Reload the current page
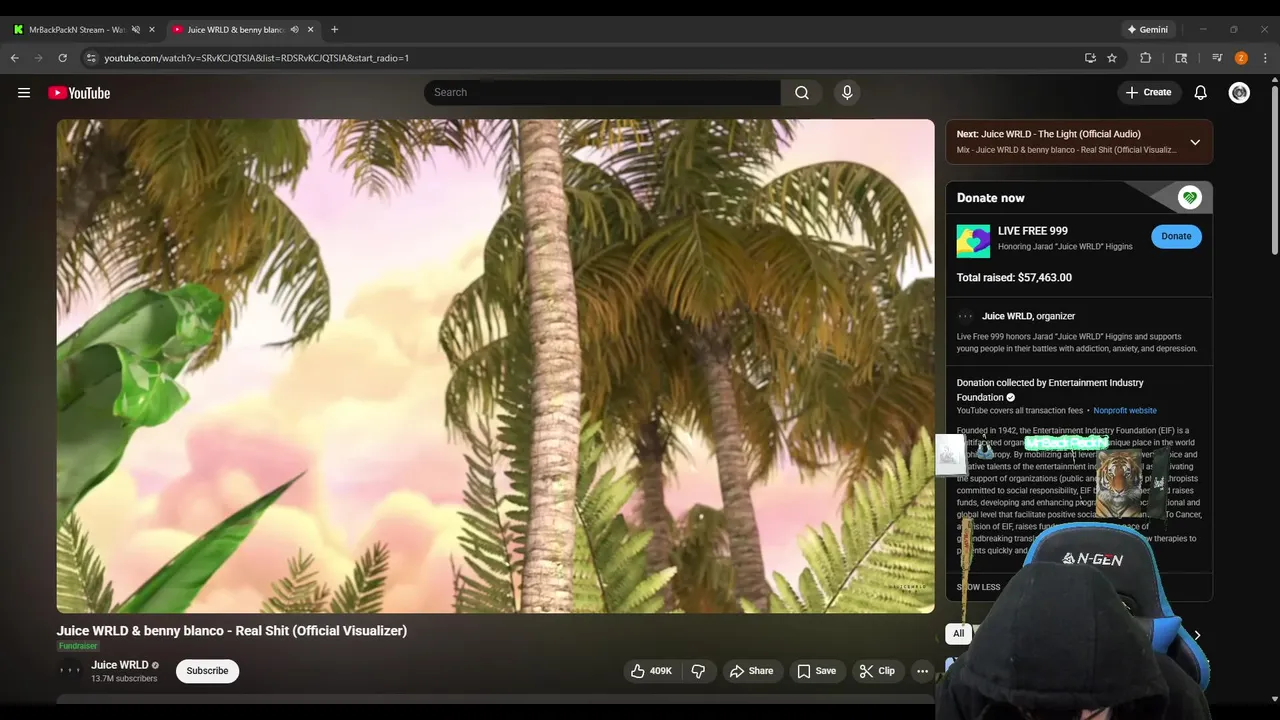The width and height of the screenshot is (1280, 720). click(x=62, y=58)
